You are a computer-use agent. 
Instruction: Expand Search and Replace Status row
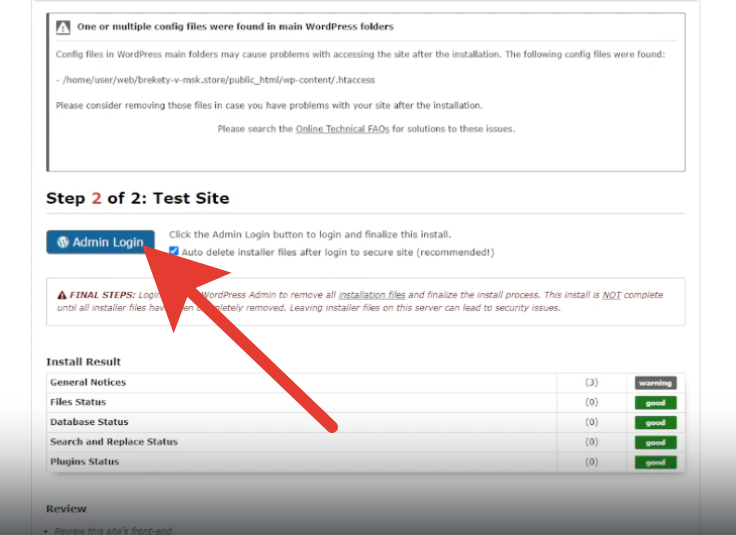112,442
